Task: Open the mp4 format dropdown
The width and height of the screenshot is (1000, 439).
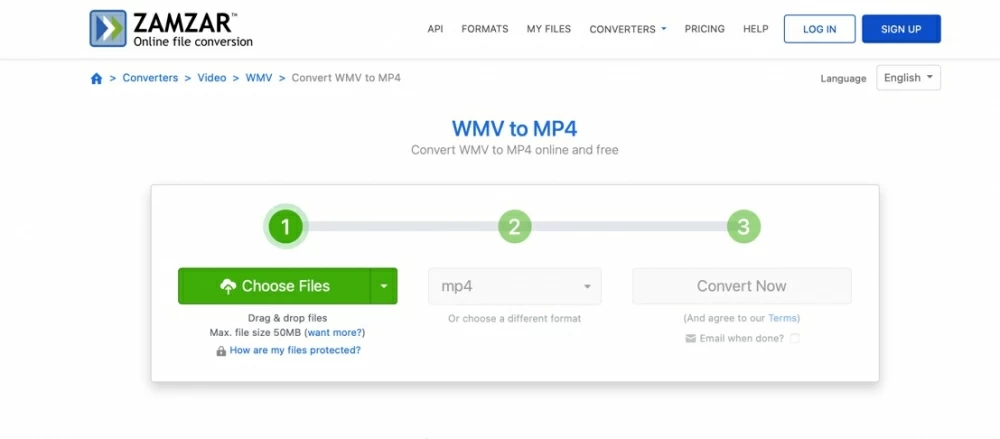Action: point(515,286)
